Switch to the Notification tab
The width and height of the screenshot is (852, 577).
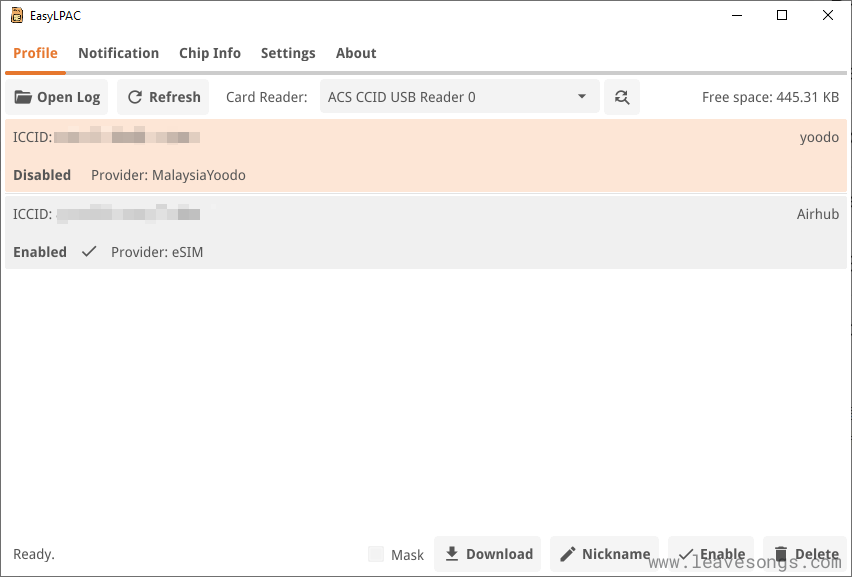118,53
